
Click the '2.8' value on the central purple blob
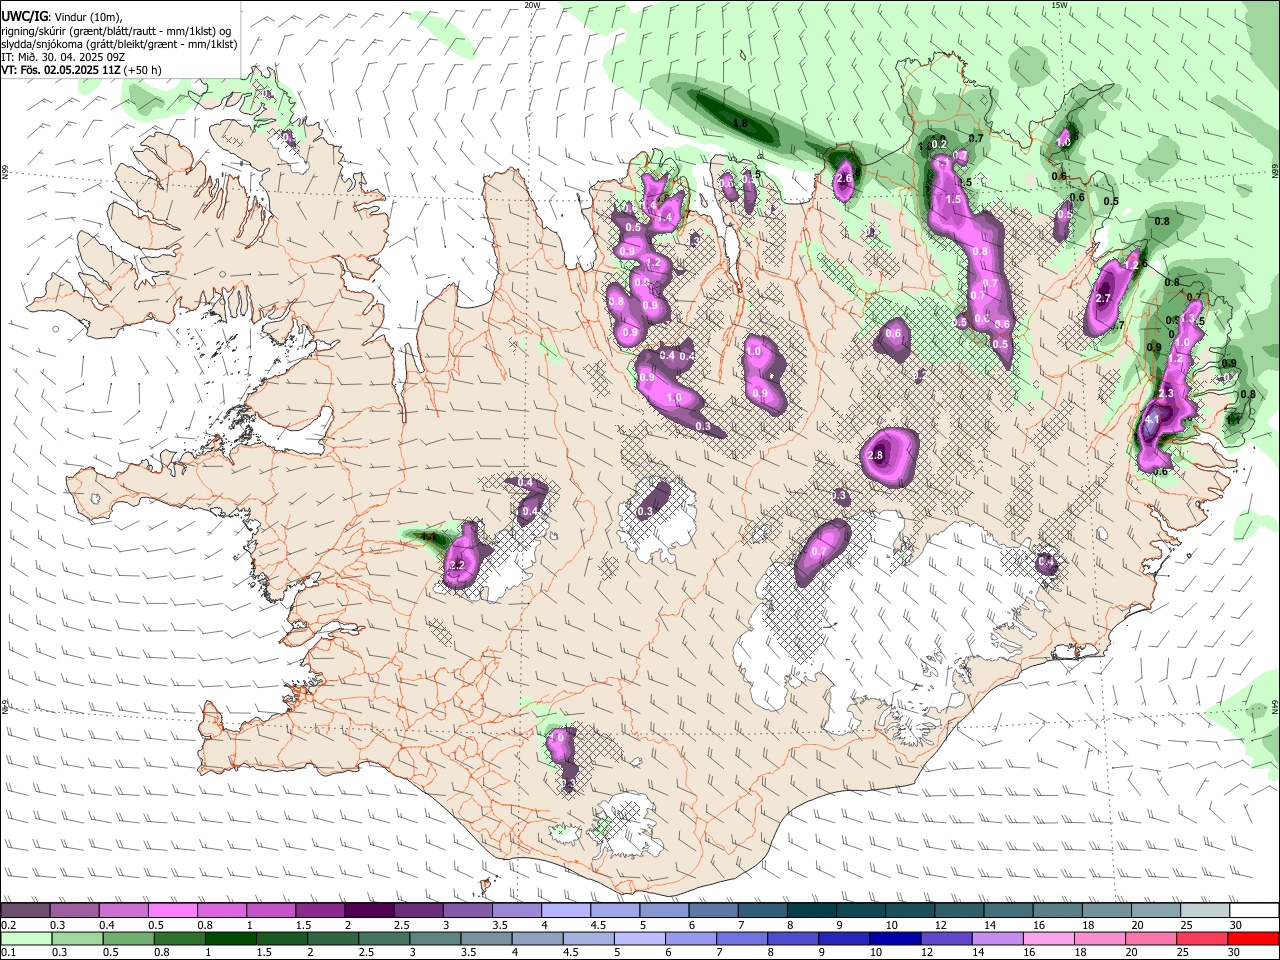tap(876, 455)
